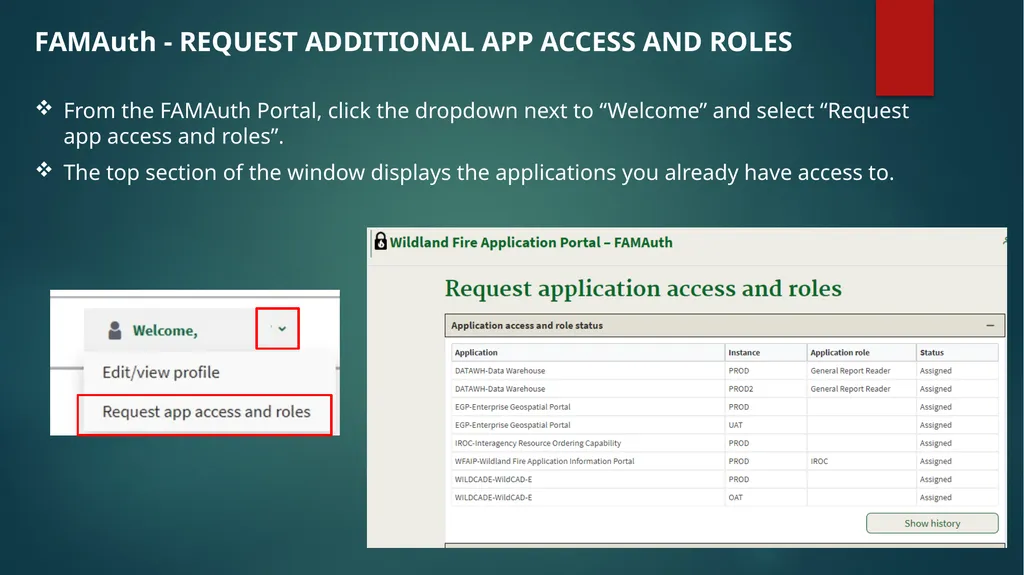
Task: Click General Report Reader in the PROD2 row
Action: point(850,389)
